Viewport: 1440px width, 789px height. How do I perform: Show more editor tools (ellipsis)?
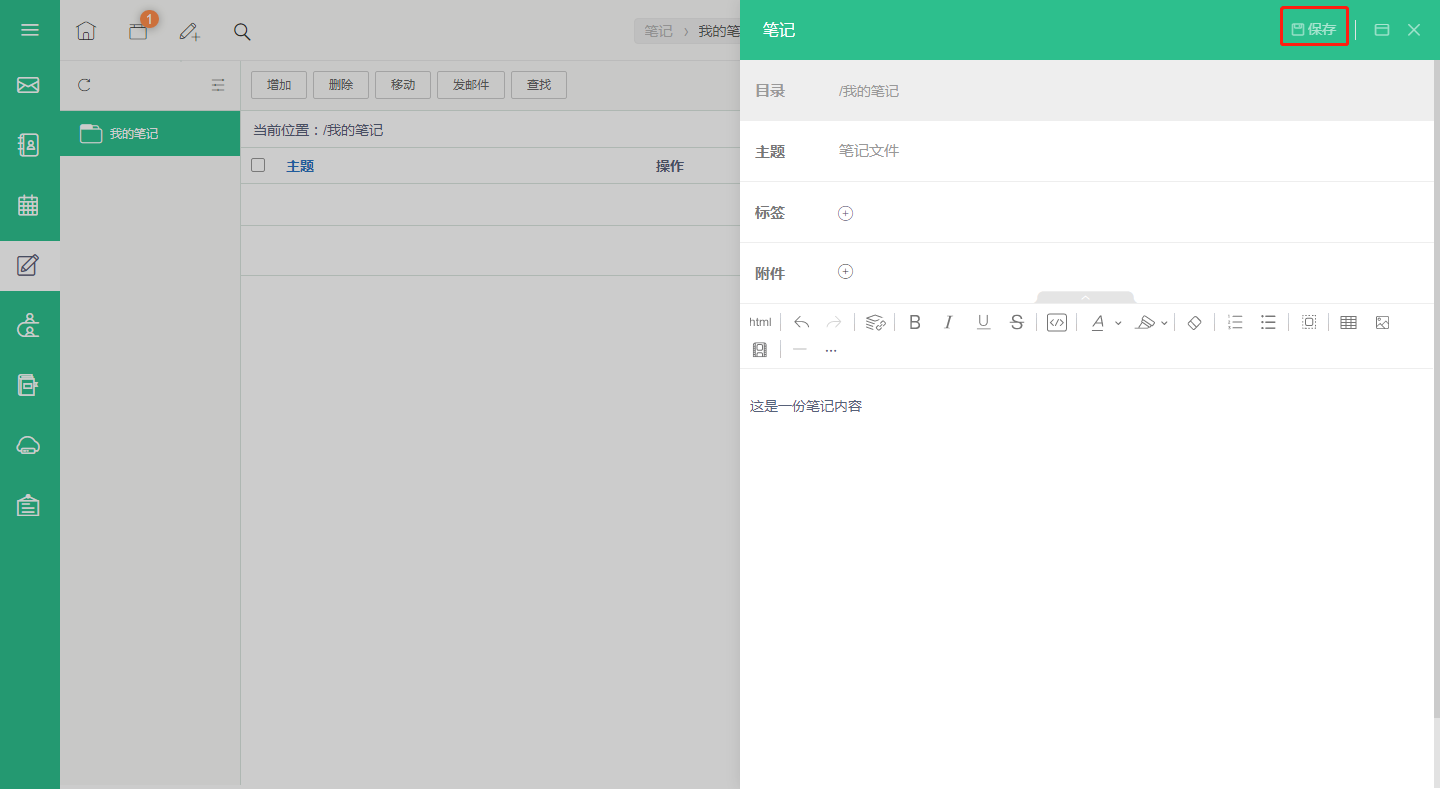click(831, 350)
